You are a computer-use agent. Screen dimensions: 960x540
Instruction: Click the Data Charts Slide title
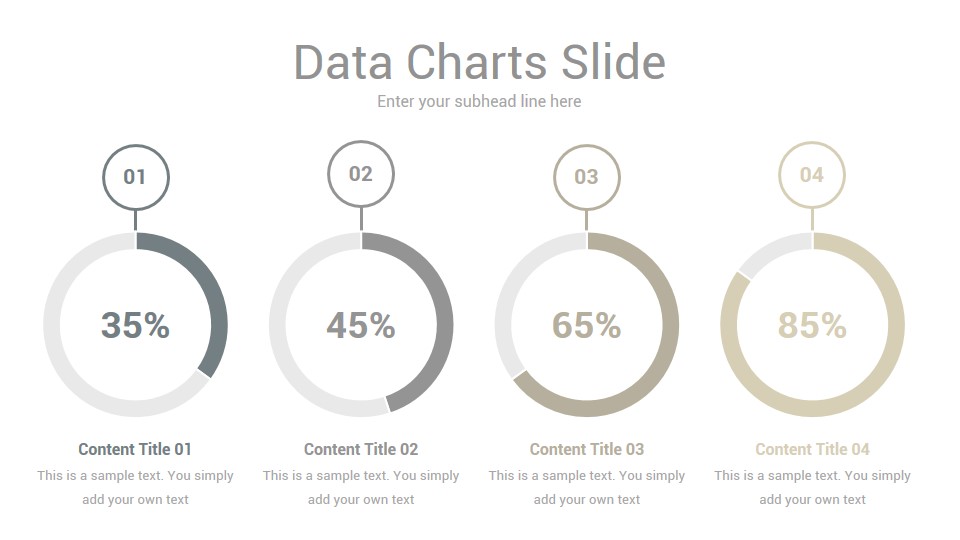tap(479, 62)
